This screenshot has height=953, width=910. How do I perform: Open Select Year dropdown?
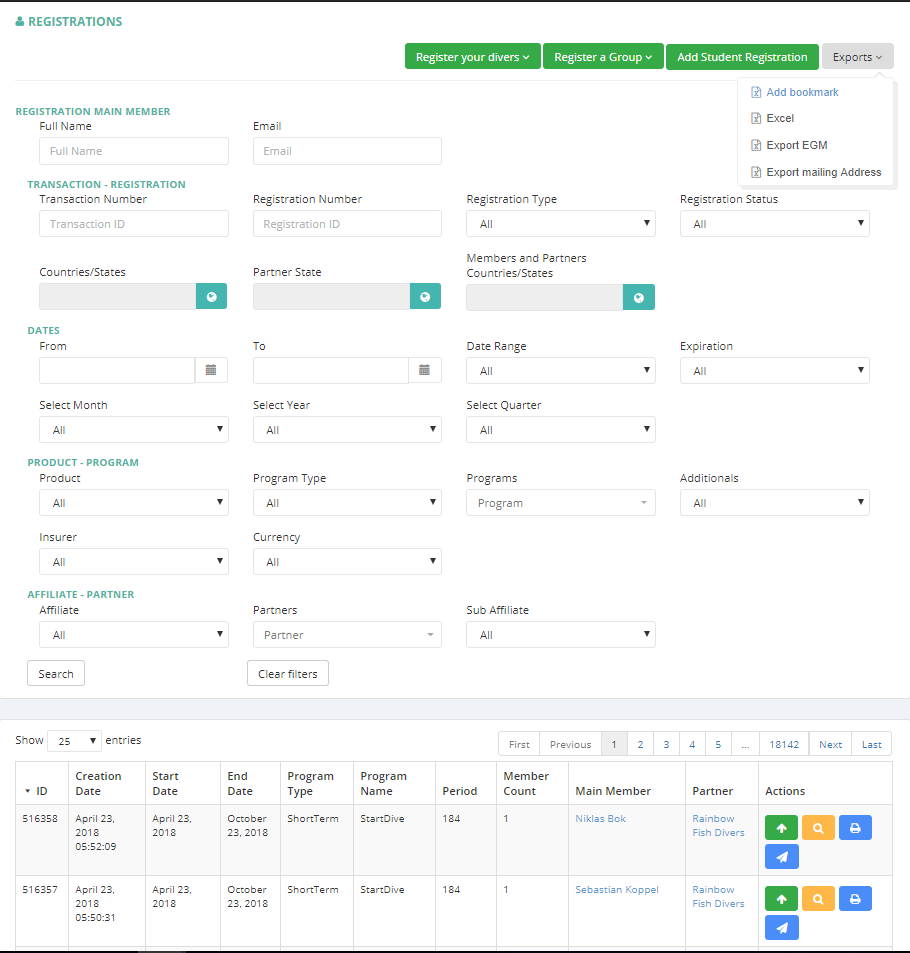(347, 430)
